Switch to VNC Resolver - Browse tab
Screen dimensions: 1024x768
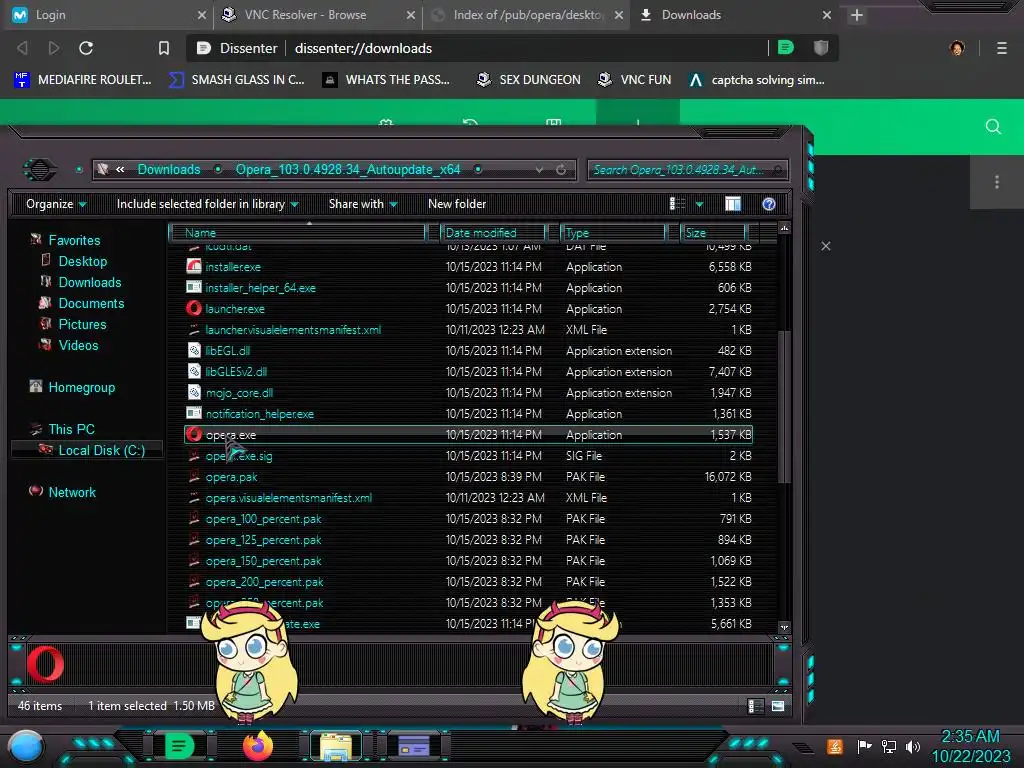point(318,14)
